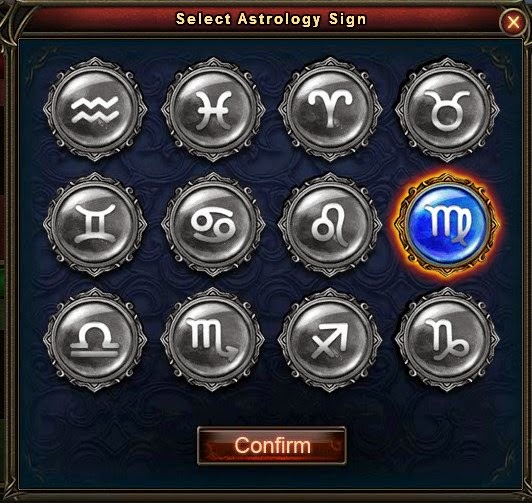Activate the medallion with wavy lines
Screen dimensions: 532x503
[x=95, y=109]
